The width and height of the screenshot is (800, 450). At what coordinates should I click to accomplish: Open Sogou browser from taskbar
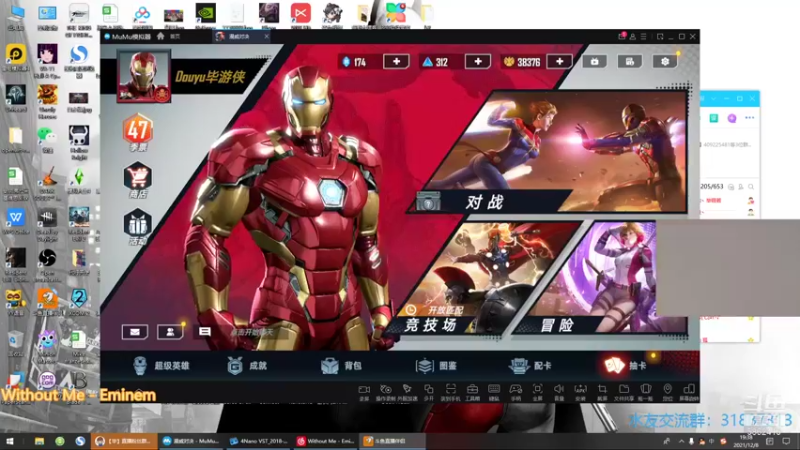[x=80, y=441]
